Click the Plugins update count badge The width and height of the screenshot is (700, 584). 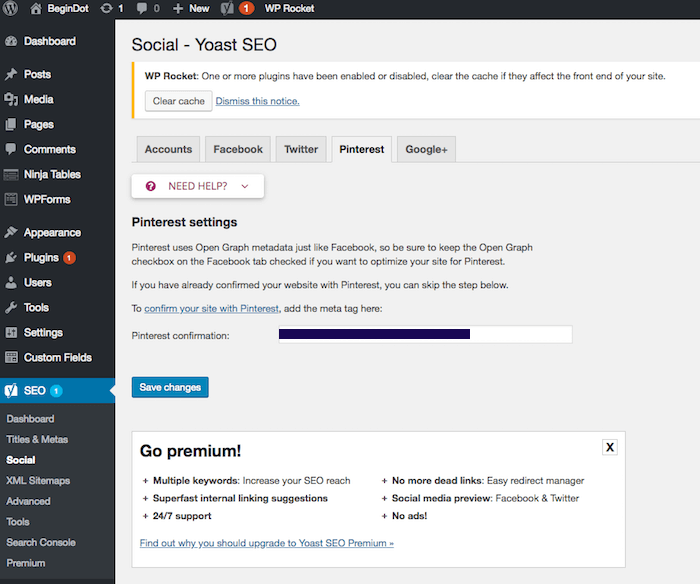(69, 258)
